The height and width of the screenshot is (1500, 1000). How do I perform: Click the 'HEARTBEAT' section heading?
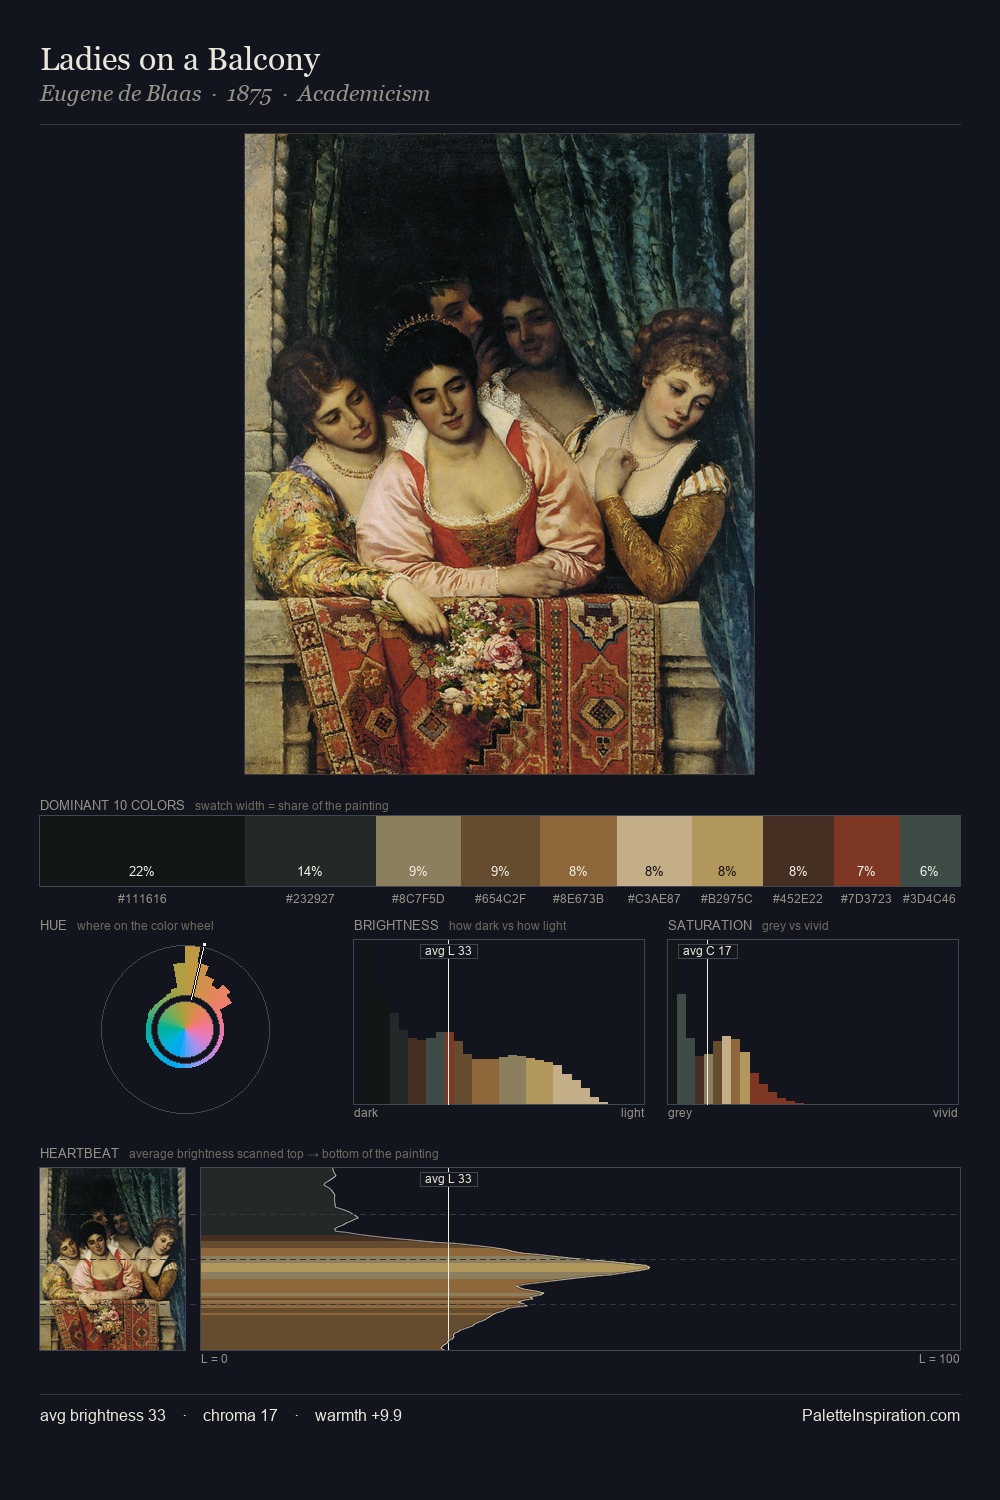[x=79, y=1153]
